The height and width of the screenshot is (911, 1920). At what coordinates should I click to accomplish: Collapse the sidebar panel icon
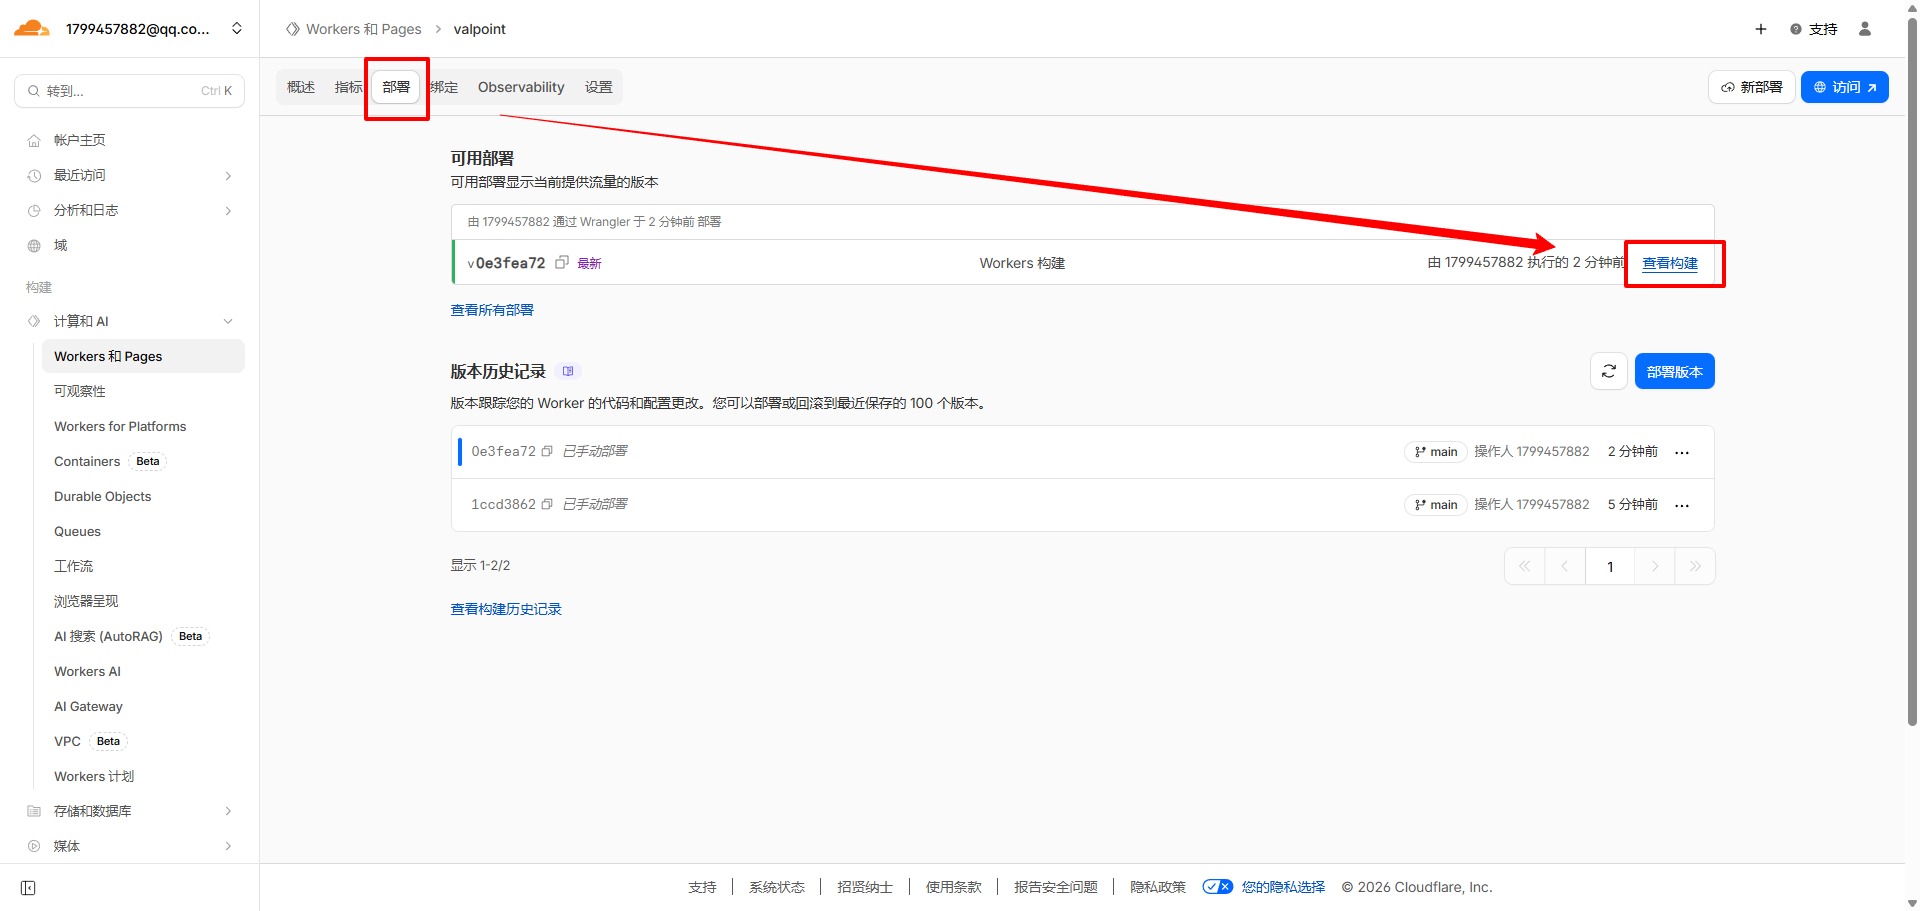pos(28,888)
